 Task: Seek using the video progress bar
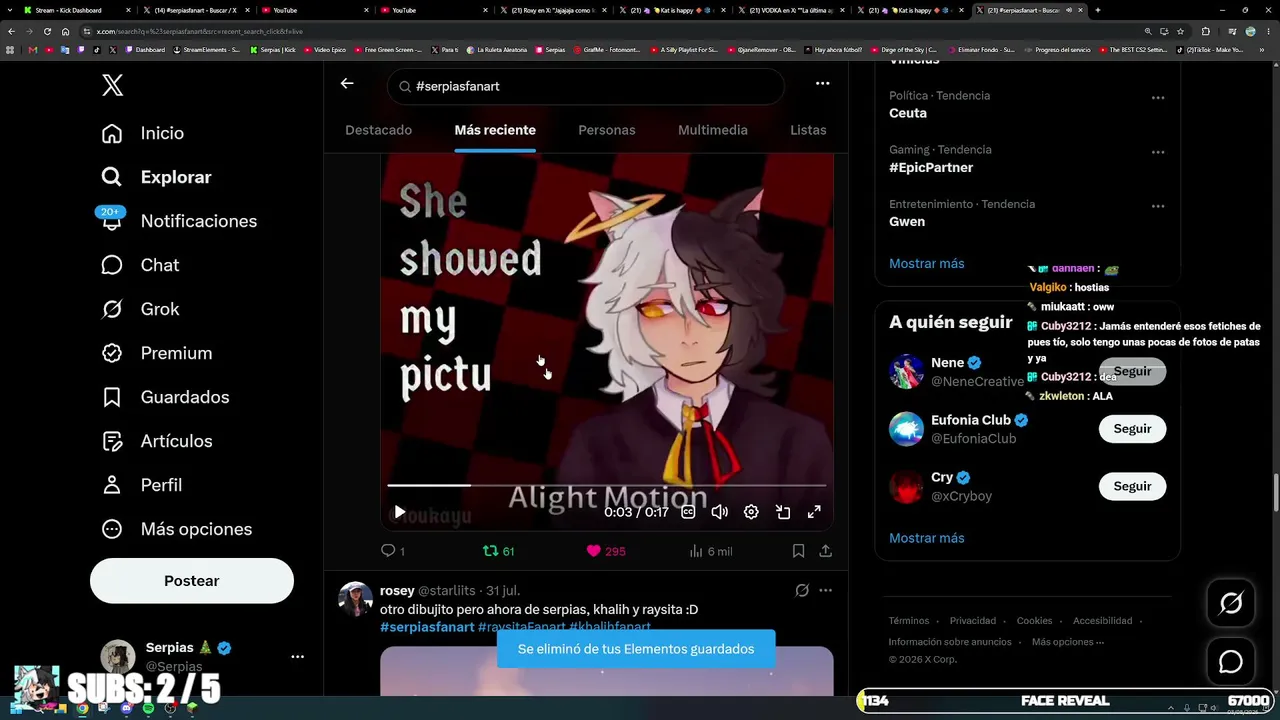coord(606,485)
